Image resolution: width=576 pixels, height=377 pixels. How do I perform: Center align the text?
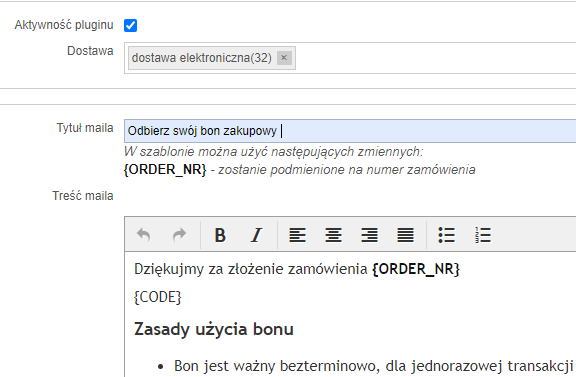tap(333, 235)
